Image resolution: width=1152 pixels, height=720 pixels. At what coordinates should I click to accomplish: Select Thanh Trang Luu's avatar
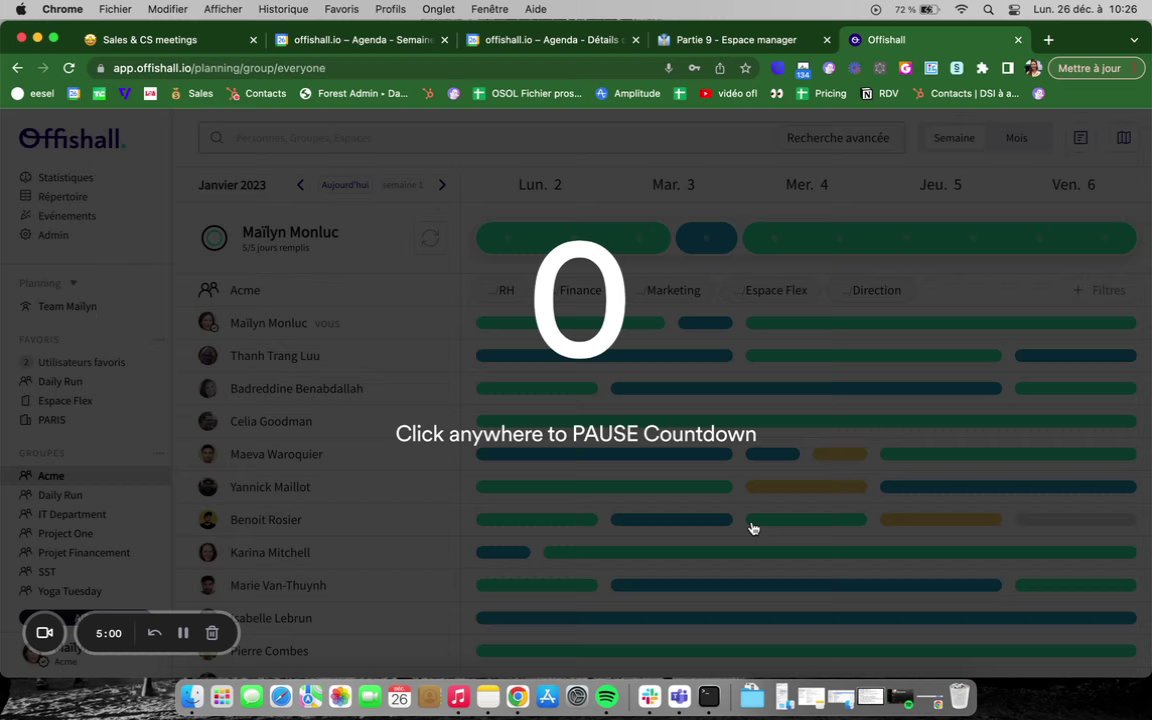(x=208, y=356)
